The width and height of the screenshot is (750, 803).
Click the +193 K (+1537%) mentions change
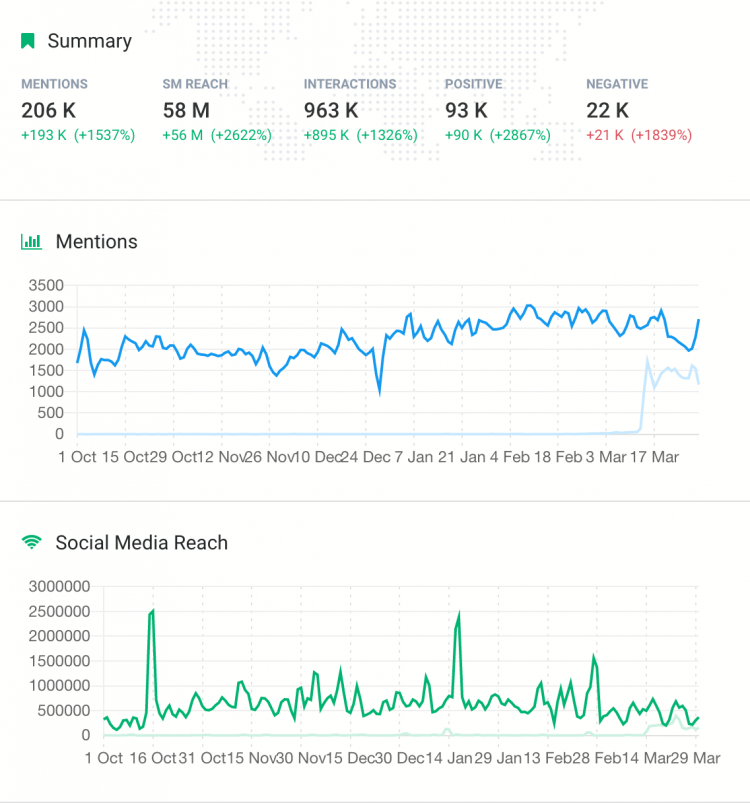click(x=78, y=135)
